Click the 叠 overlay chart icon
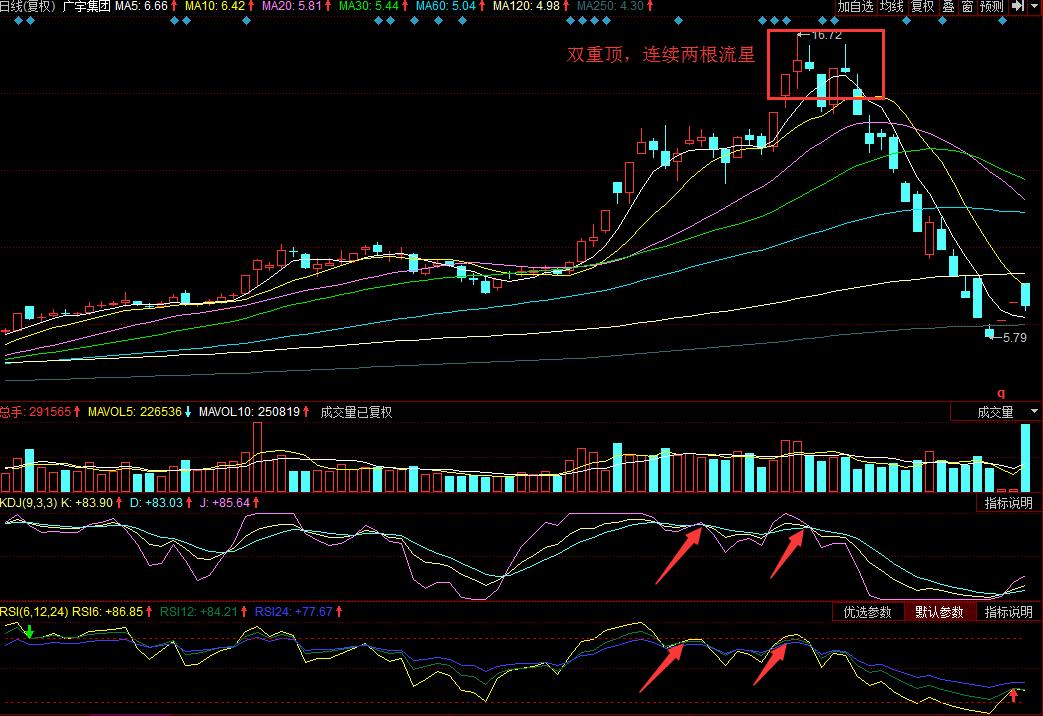This screenshot has height=716, width=1043. tap(948, 7)
